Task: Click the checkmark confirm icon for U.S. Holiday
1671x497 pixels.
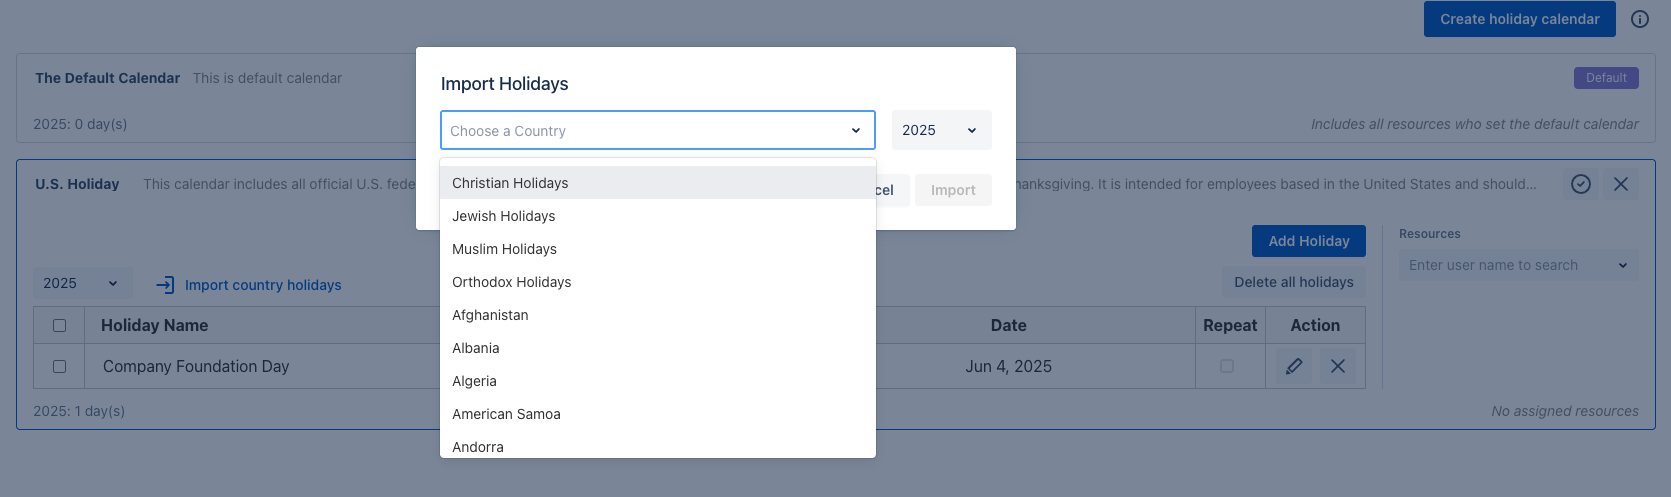Action: (1581, 184)
